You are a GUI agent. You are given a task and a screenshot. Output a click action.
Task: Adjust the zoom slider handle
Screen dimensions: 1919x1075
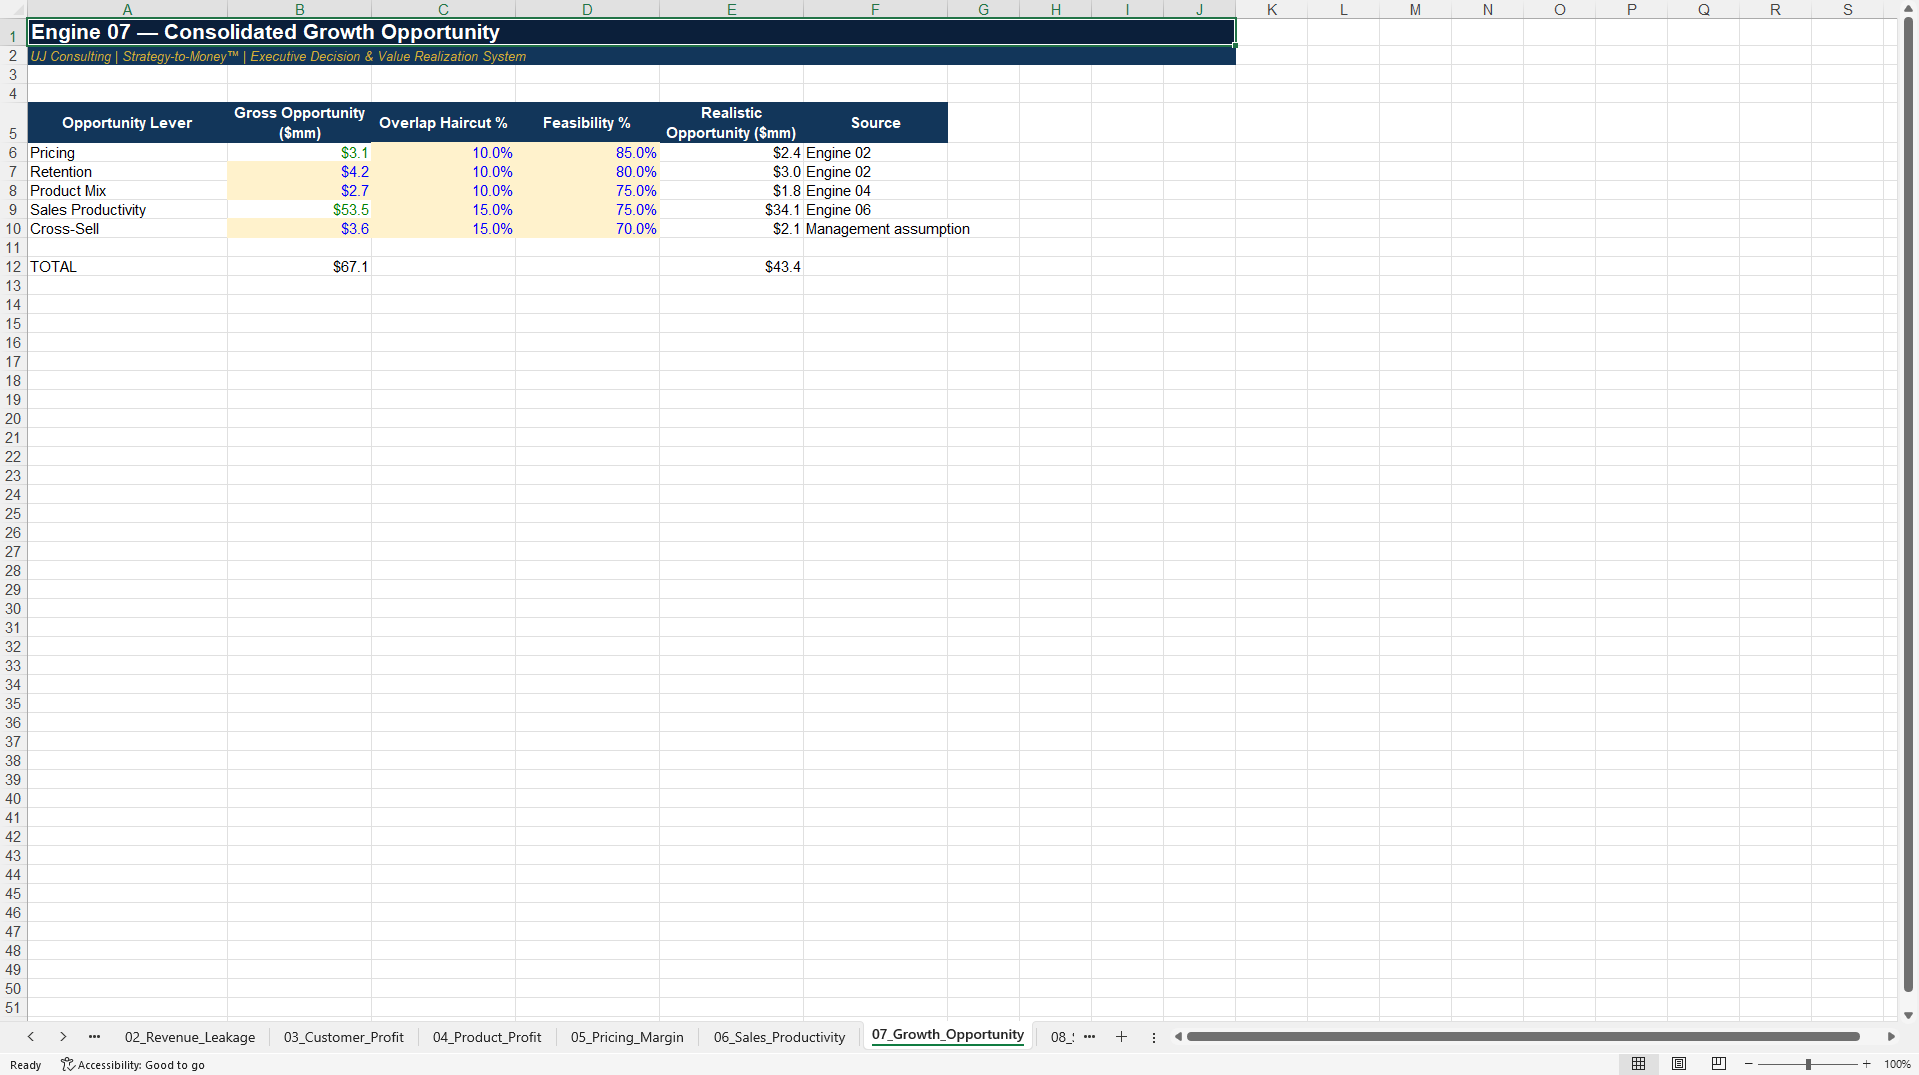tap(1808, 1064)
